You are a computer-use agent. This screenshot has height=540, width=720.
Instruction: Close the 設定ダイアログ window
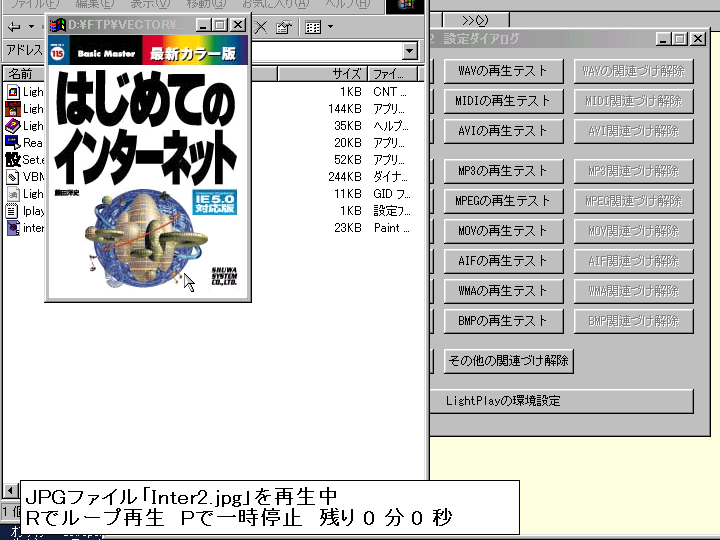[x=698, y=39]
